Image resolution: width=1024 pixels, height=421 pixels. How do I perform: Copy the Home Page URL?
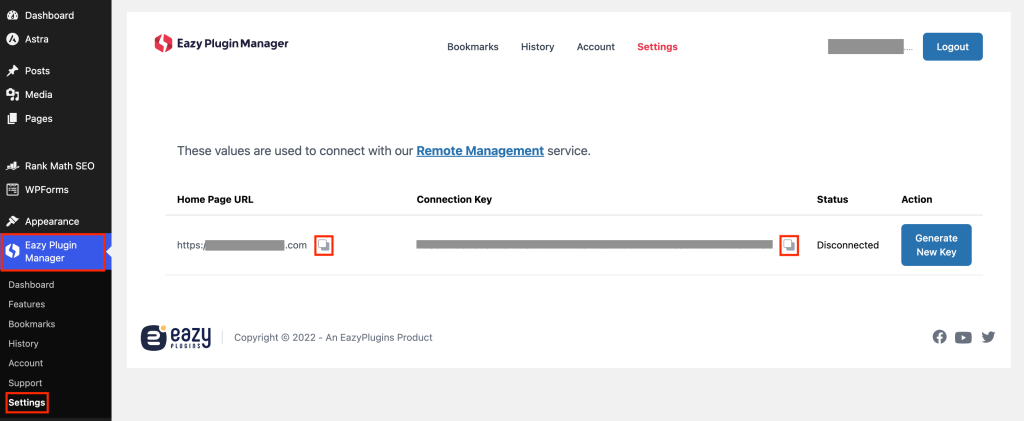pyautogui.click(x=324, y=245)
